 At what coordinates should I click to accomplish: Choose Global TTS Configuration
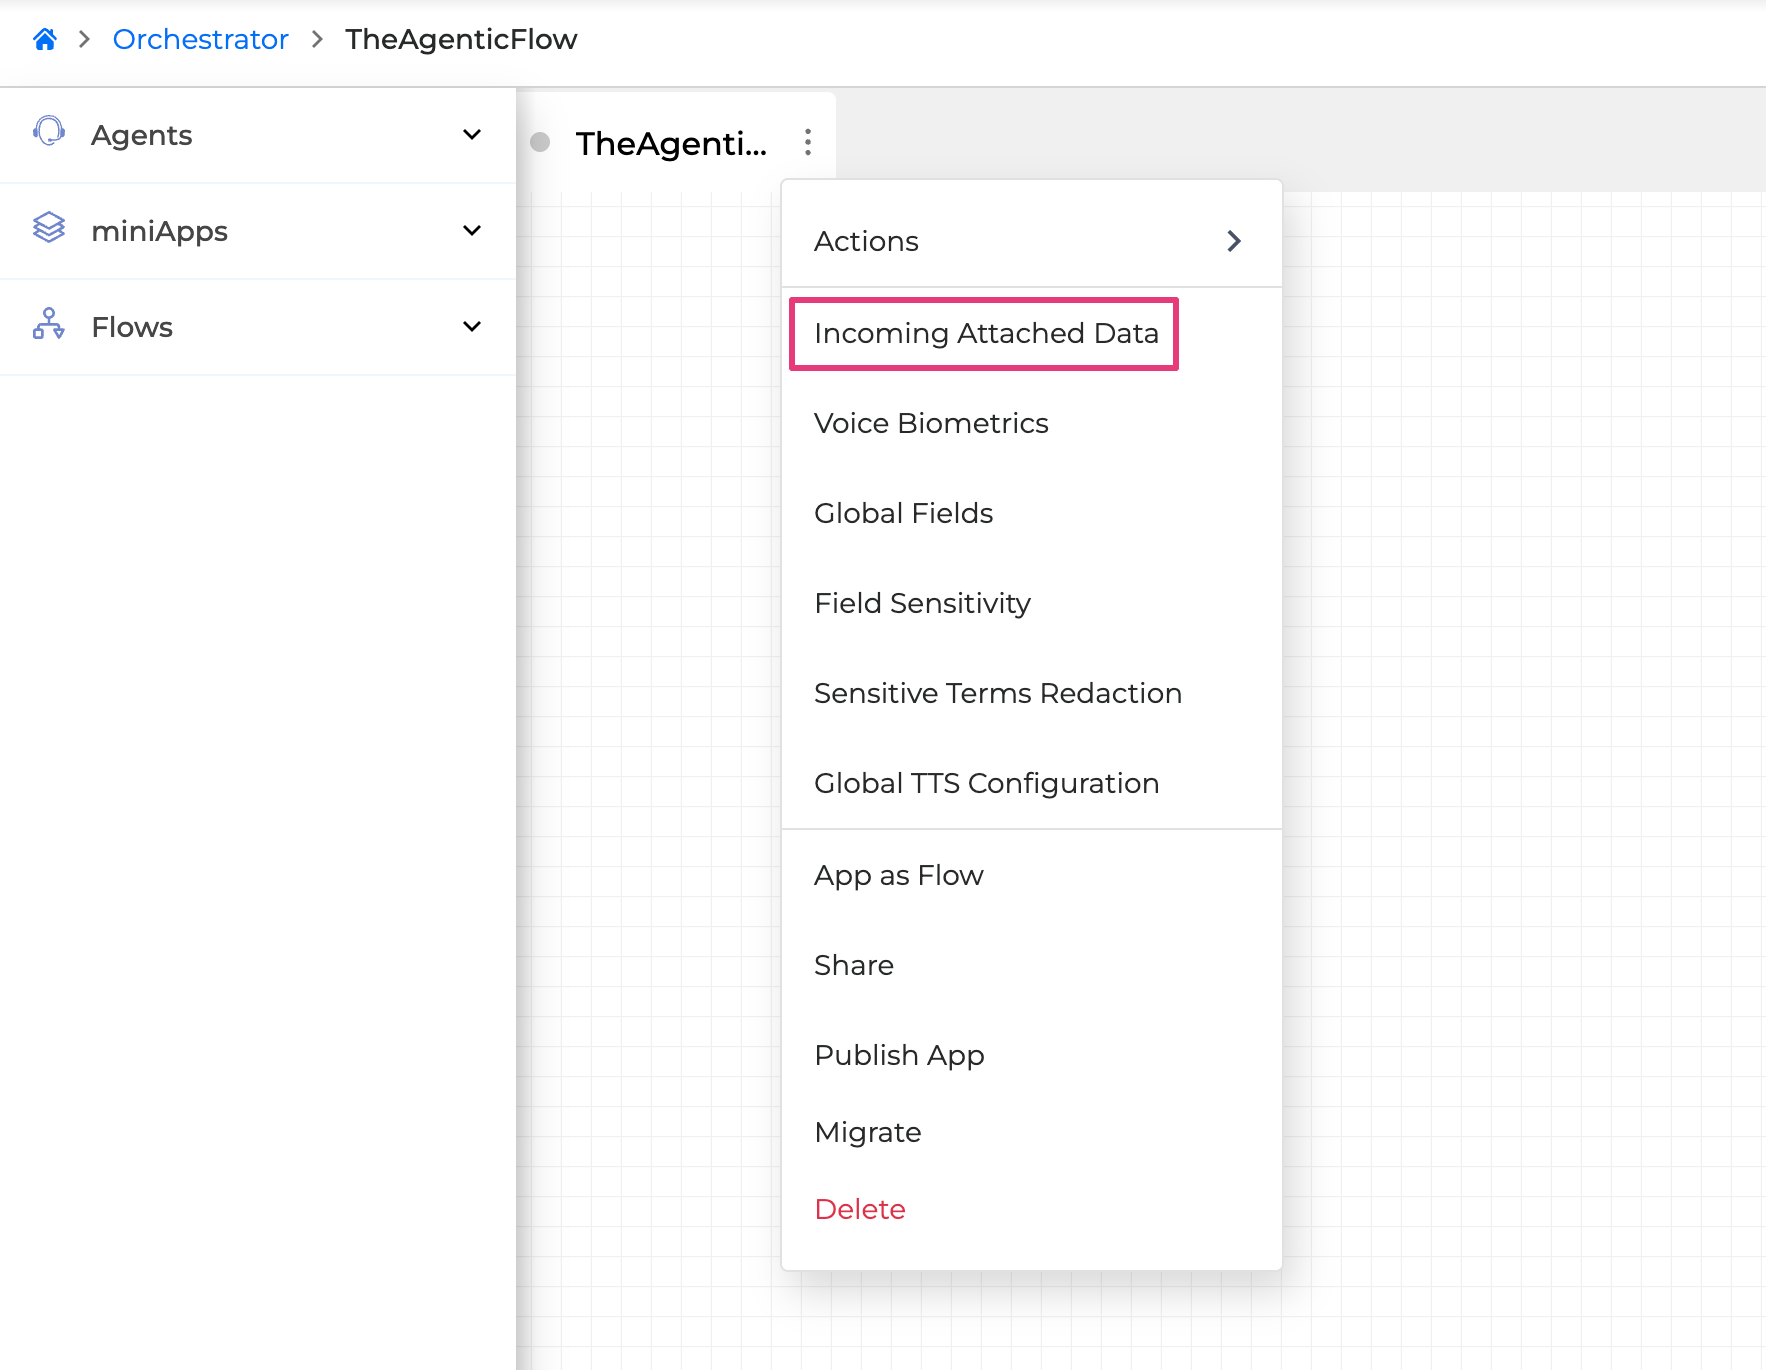(986, 783)
